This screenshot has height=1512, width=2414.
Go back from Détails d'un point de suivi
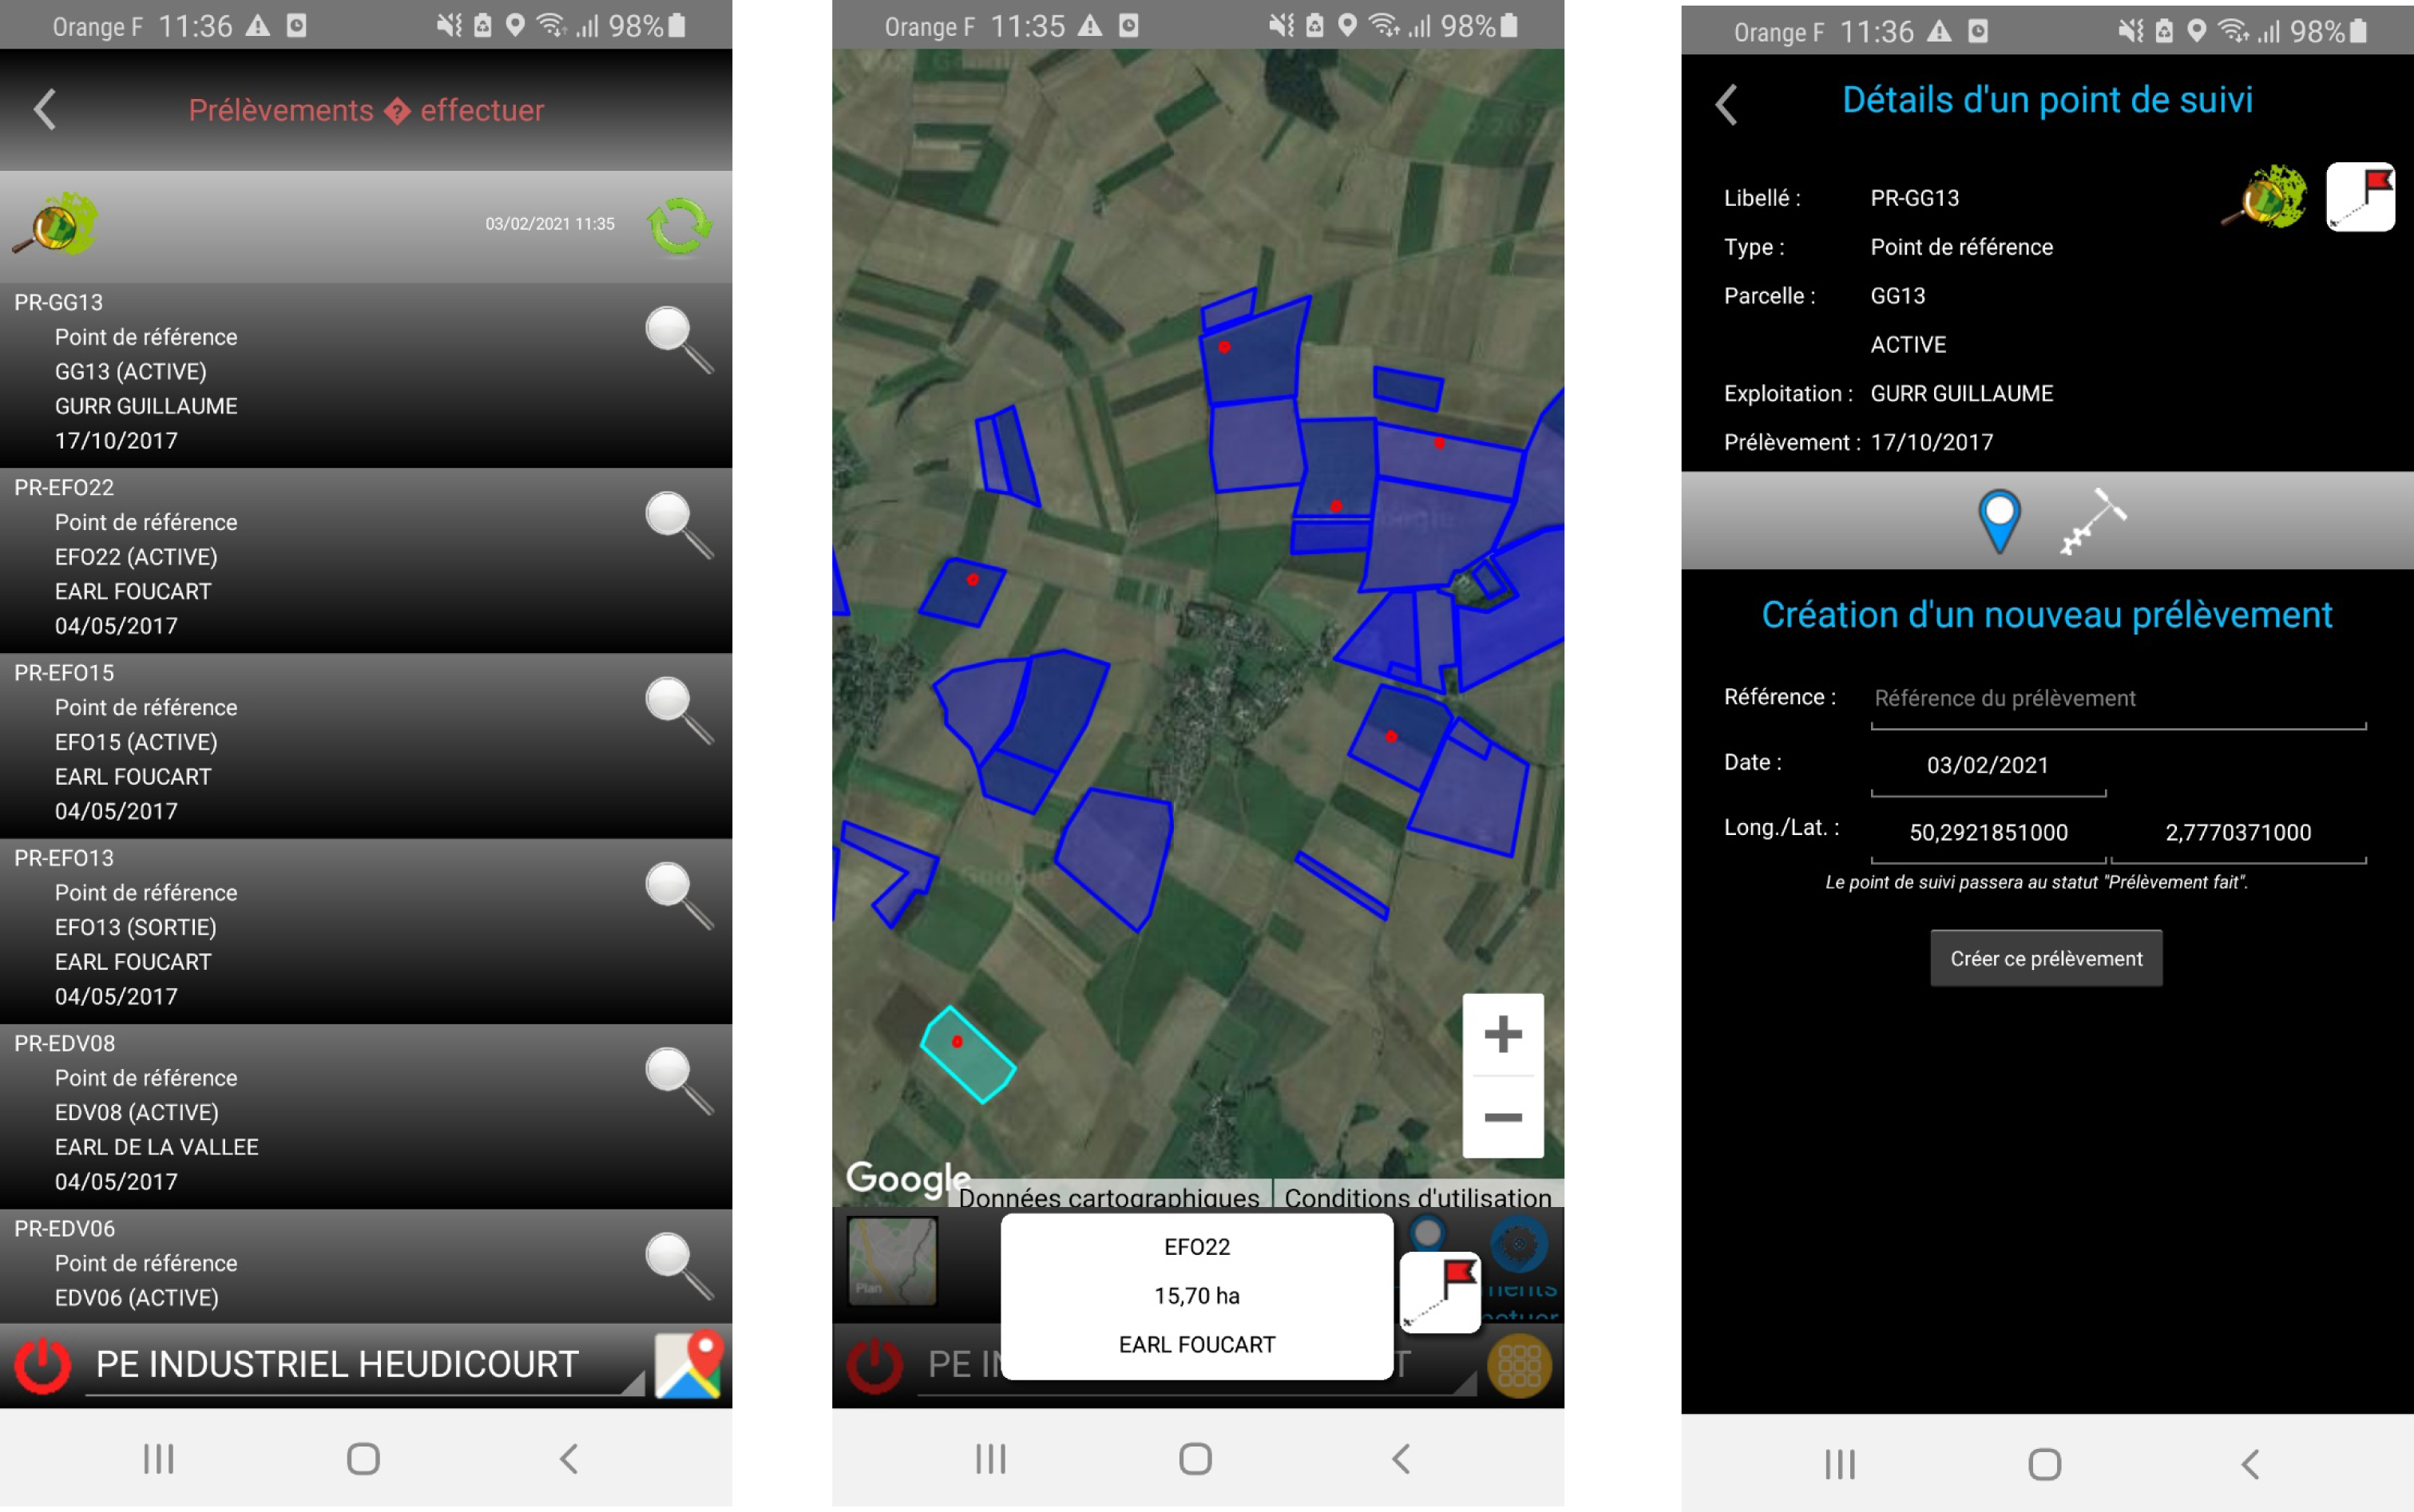1726,104
